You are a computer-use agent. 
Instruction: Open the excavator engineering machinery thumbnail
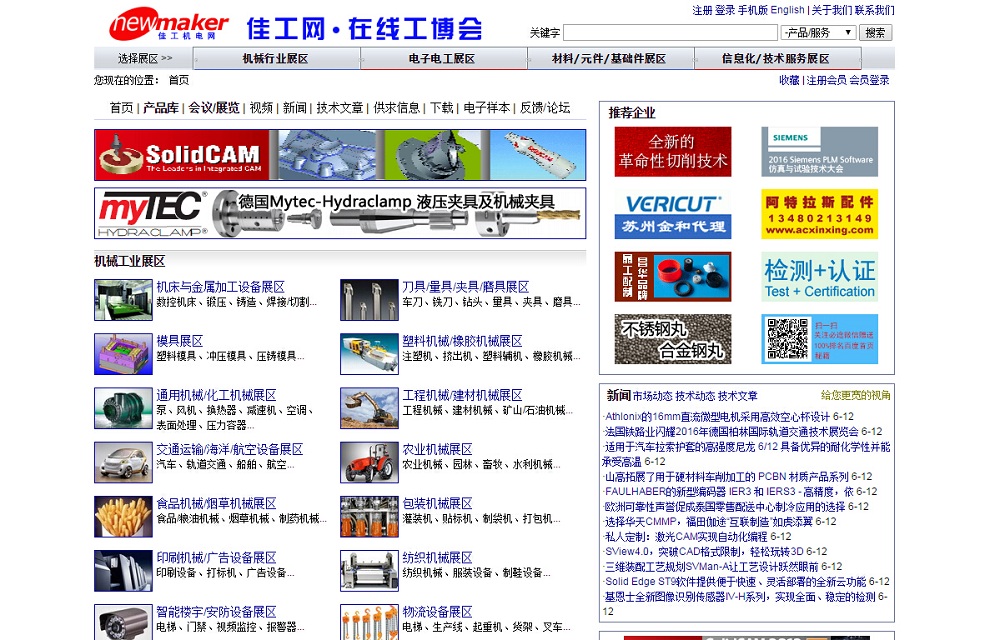369,408
